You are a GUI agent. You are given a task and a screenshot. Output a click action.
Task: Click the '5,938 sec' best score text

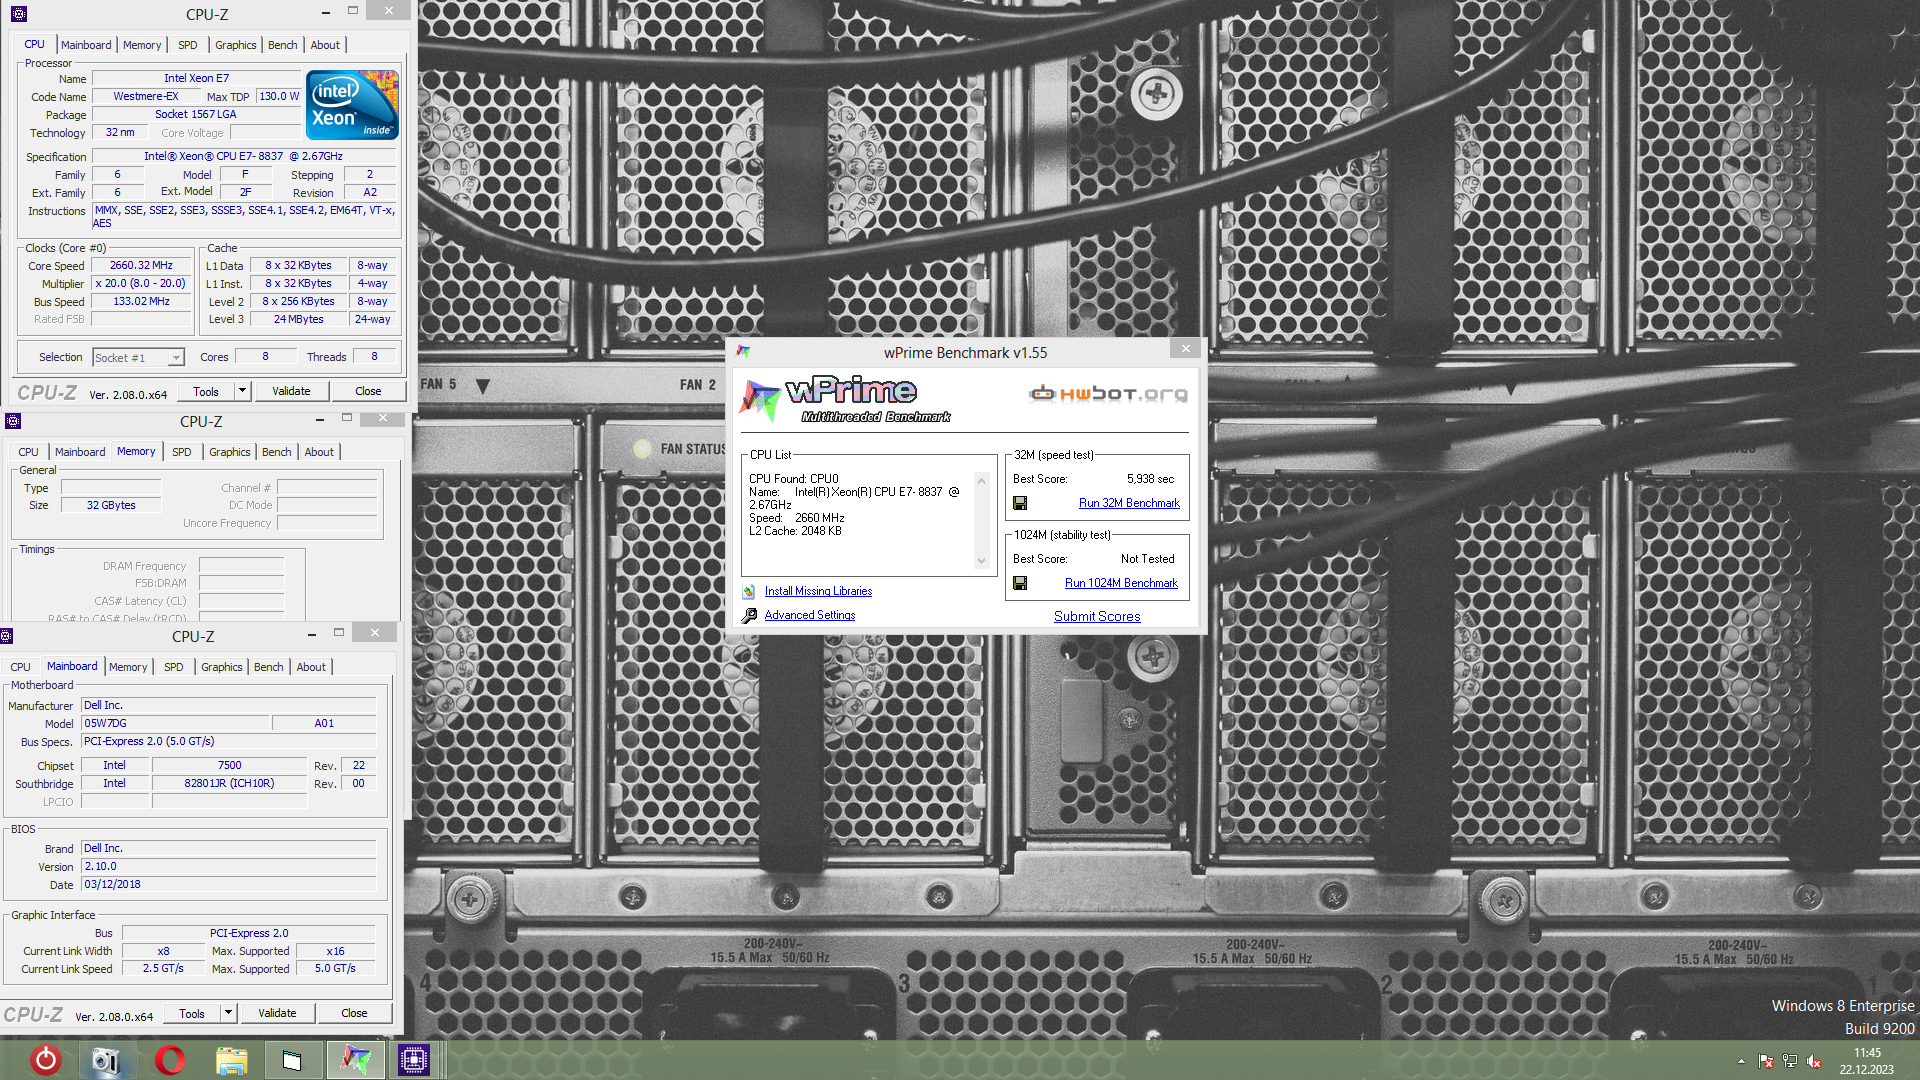tap(1150, 479)
